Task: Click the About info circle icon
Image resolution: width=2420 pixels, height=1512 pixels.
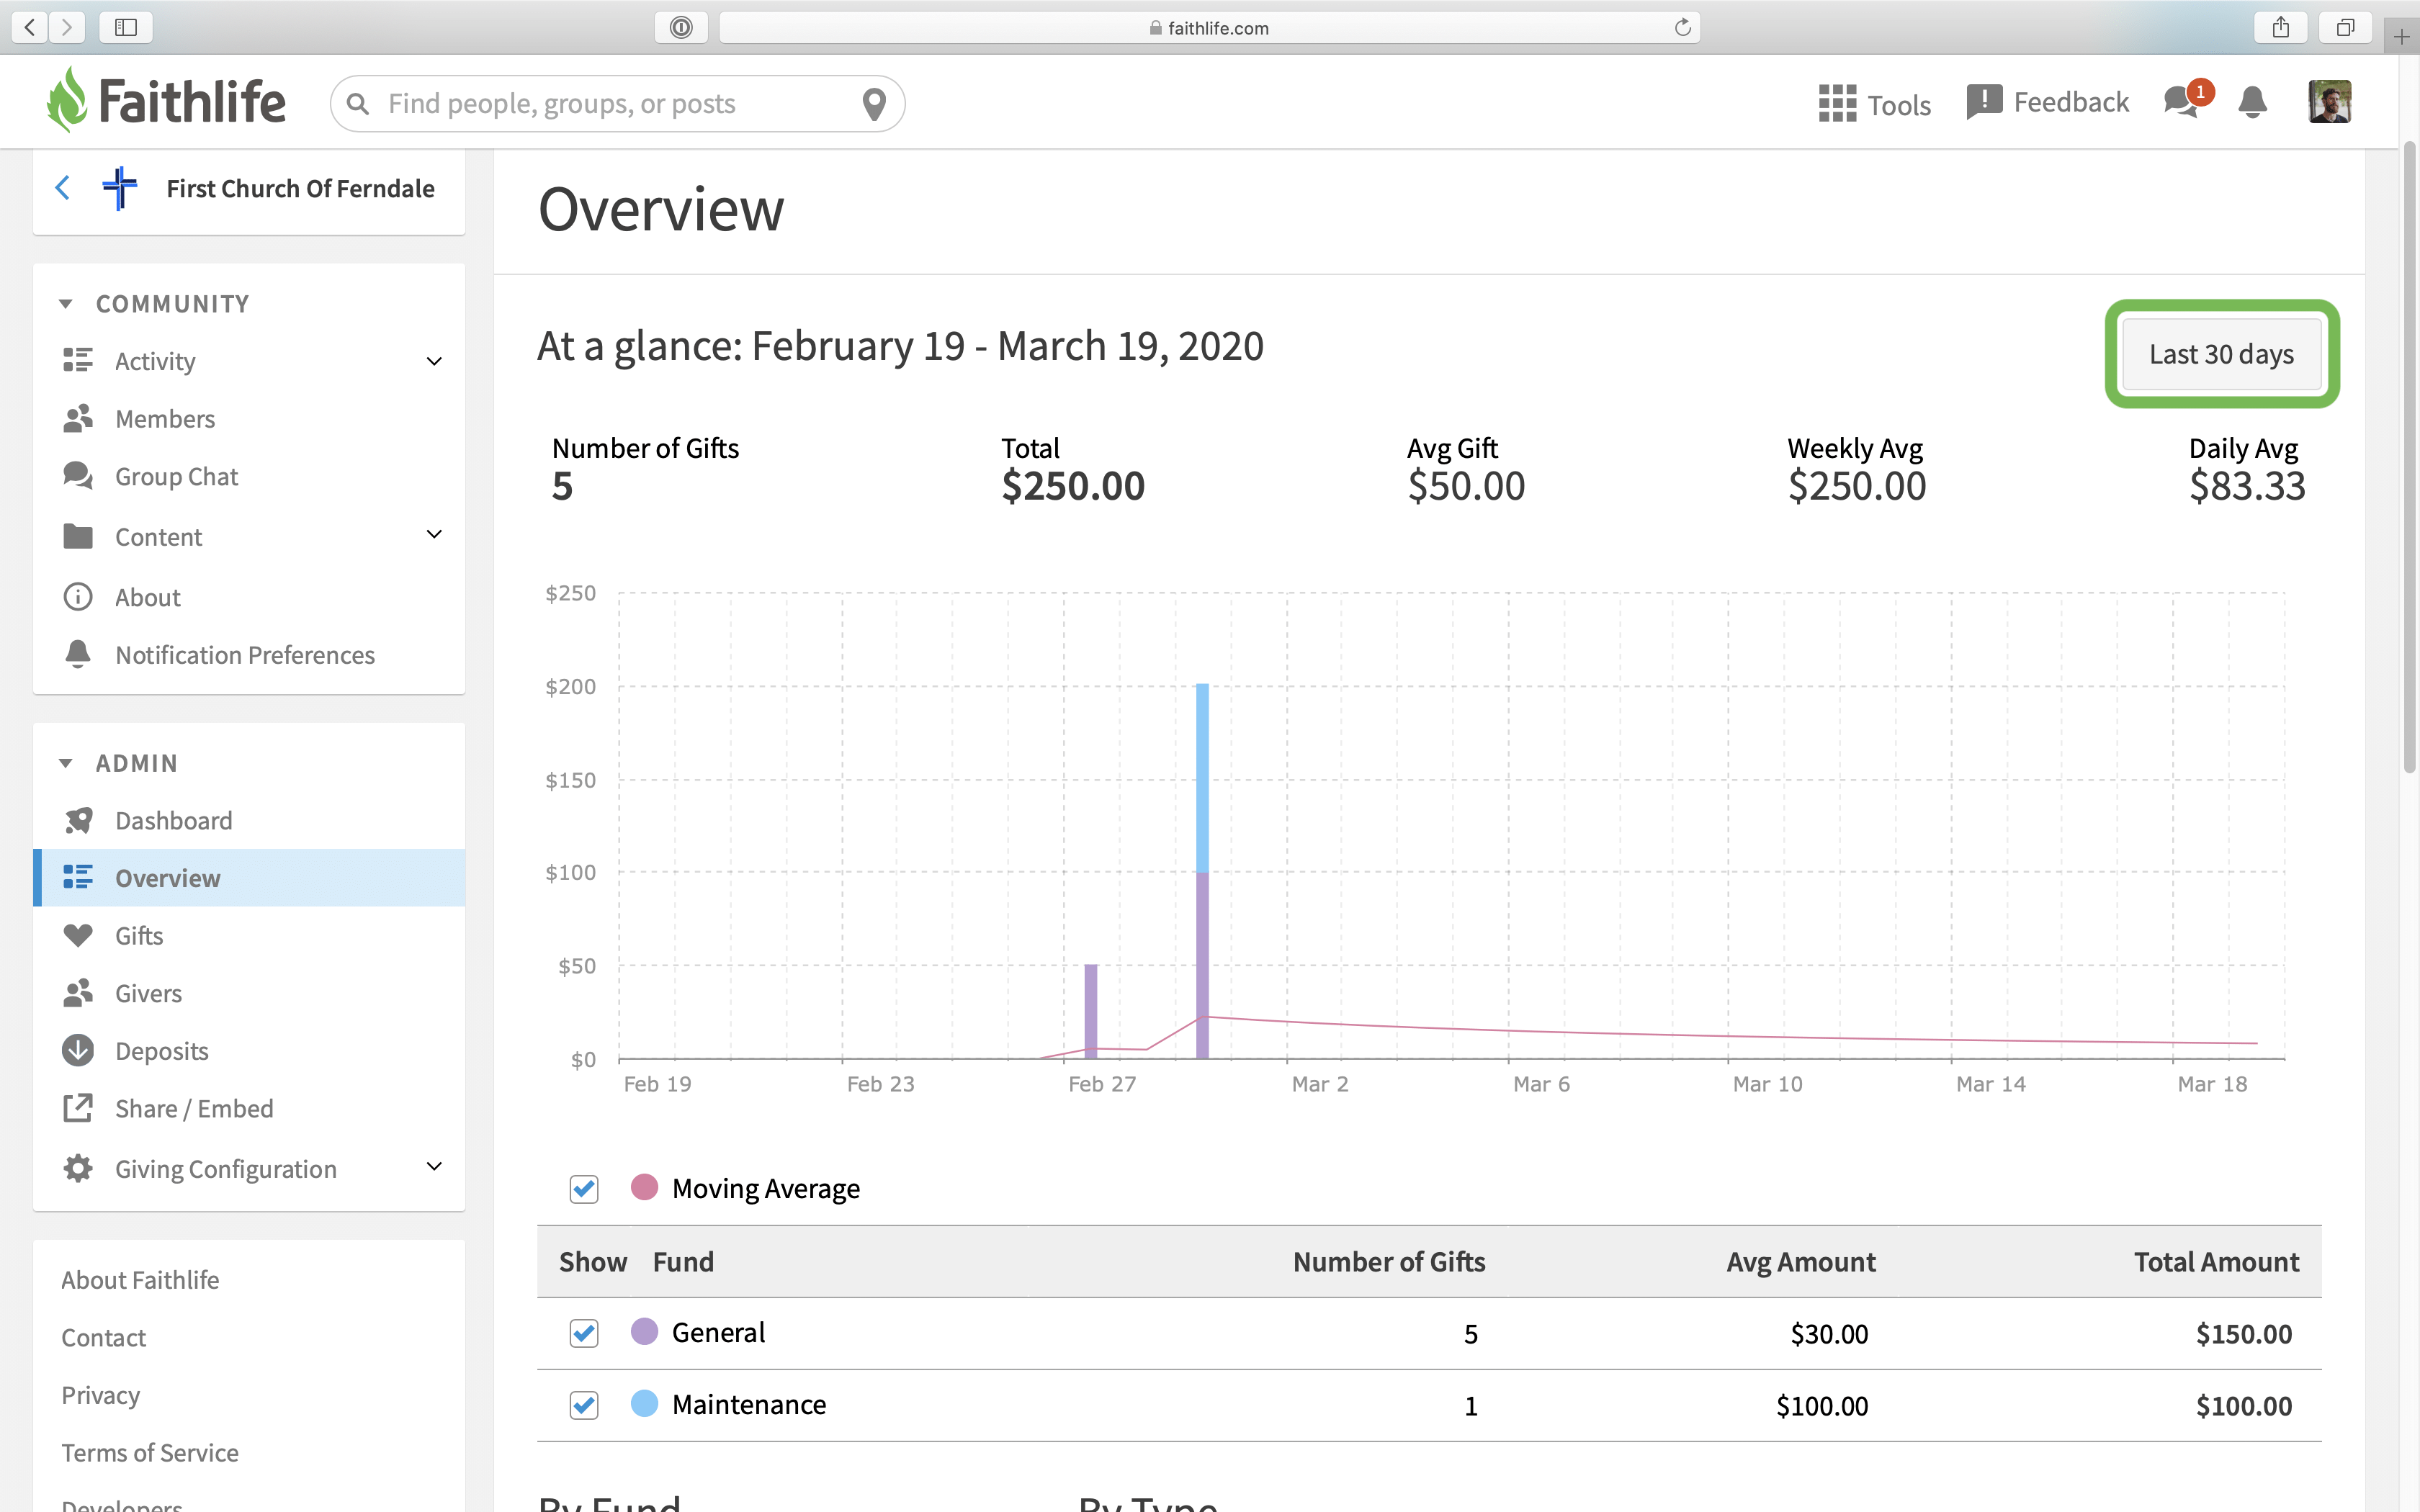Action: (78, 597)
